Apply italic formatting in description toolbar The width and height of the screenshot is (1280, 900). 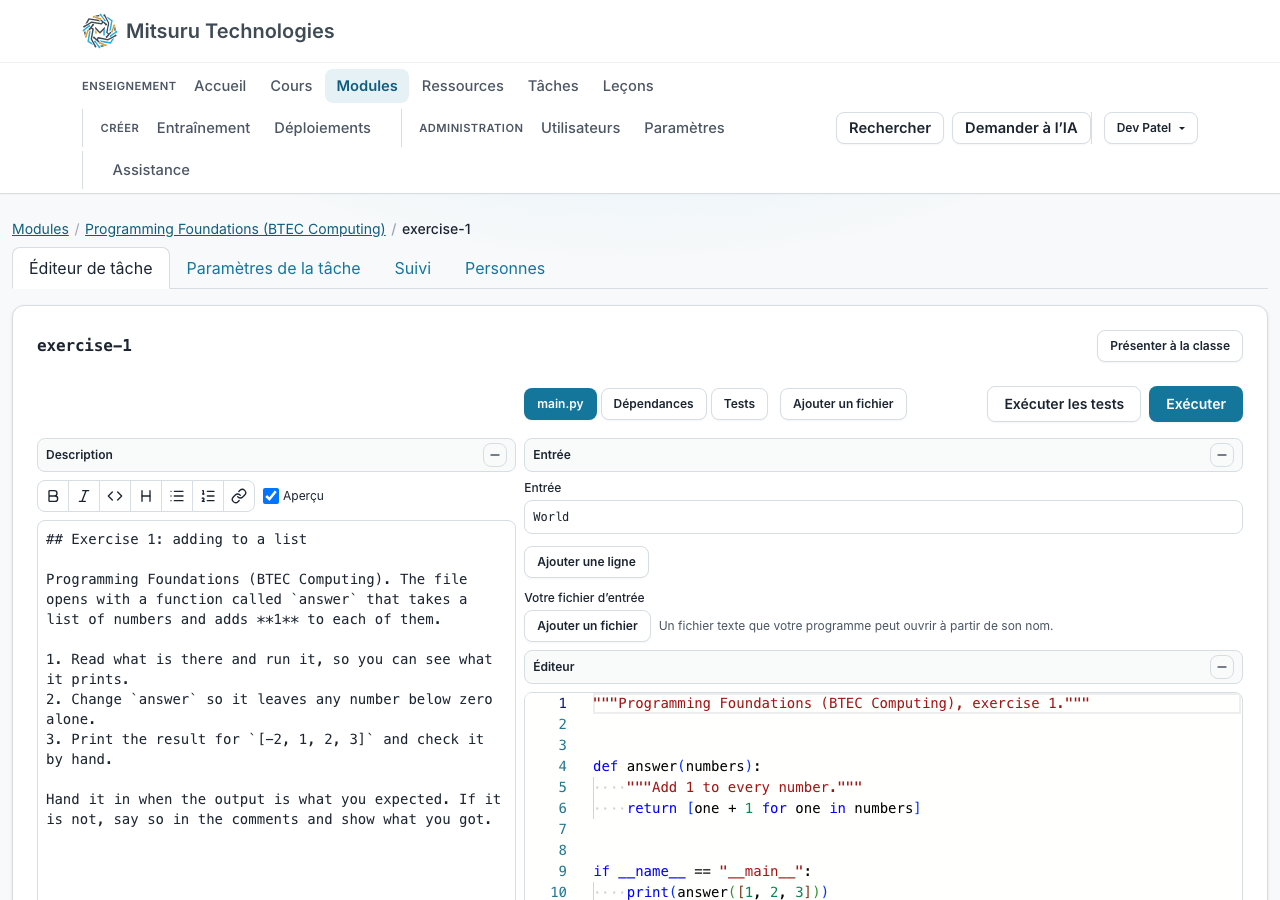84,496
